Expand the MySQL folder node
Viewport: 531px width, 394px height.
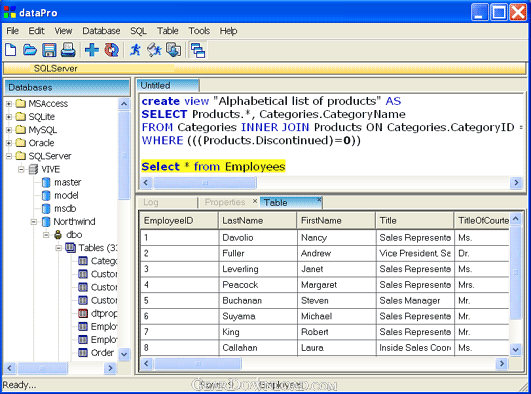(x=9, y=130)
